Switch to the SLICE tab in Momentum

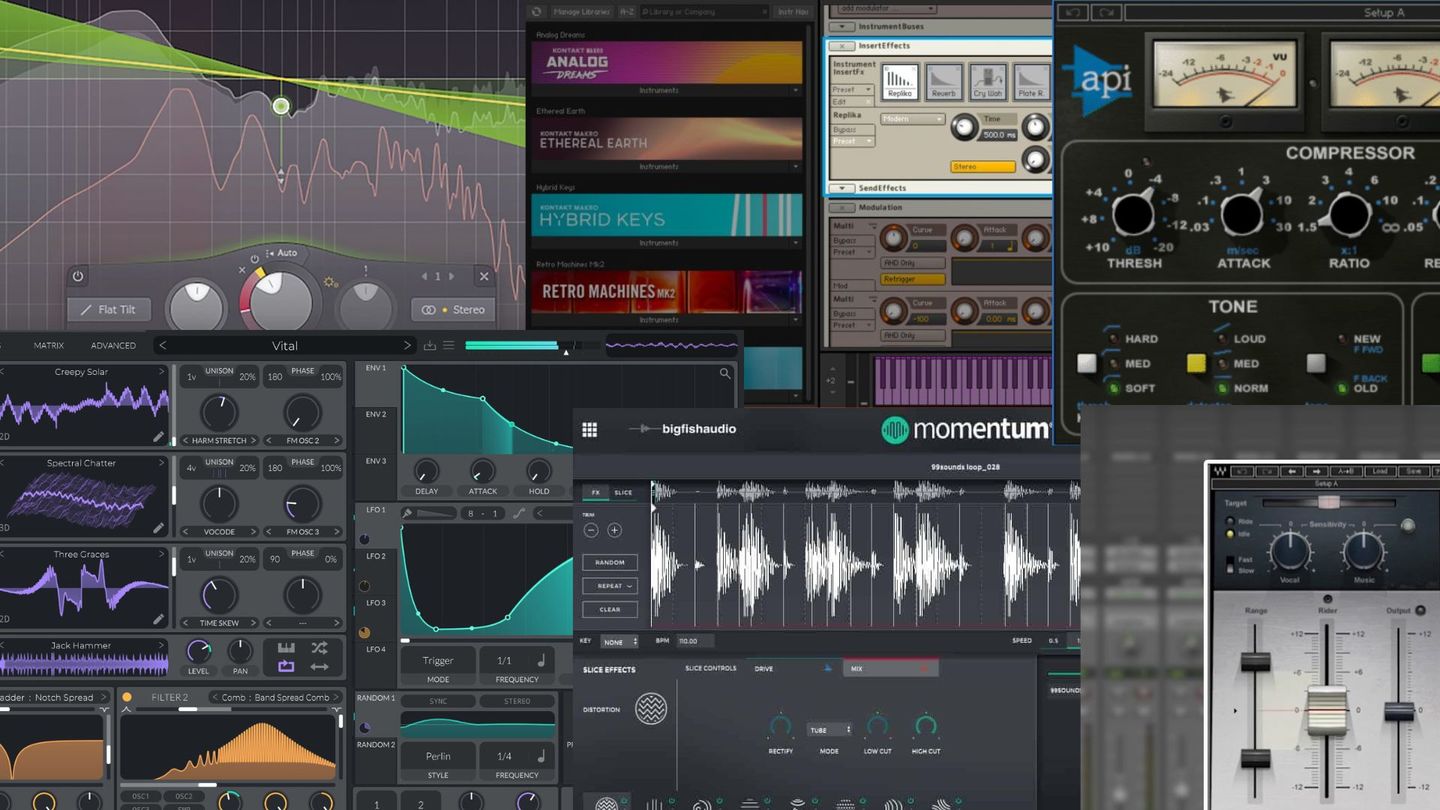[x=623, y=493]
